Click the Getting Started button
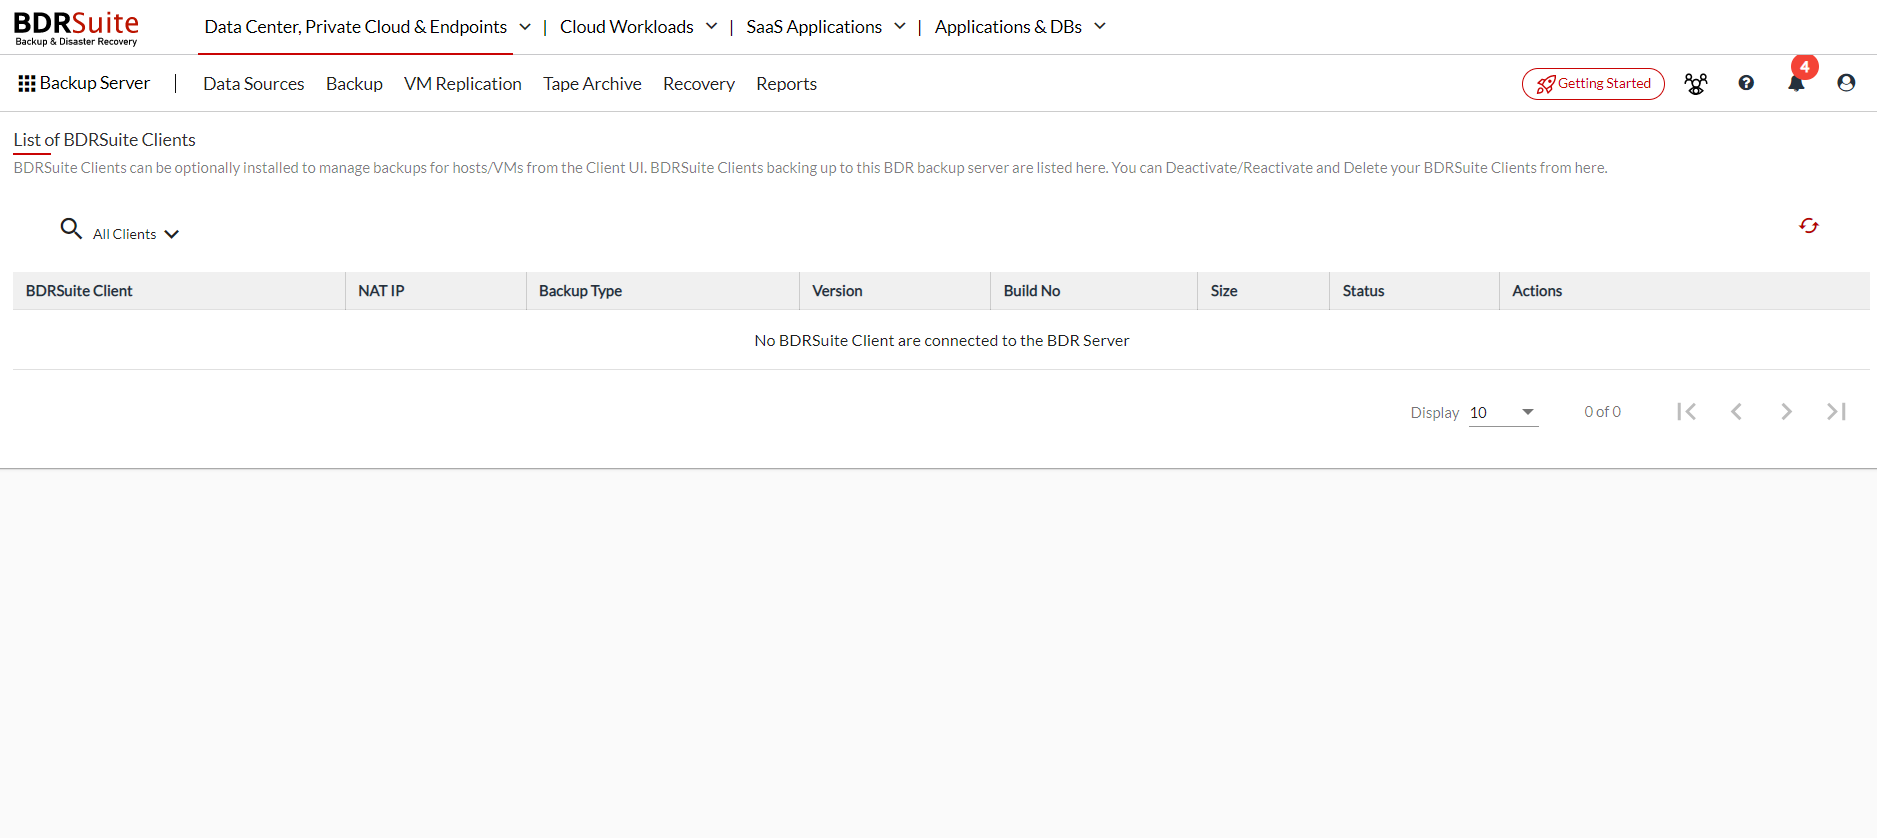The width and height of the screenshot is (1877, 838). click(x=1593, y=84)
